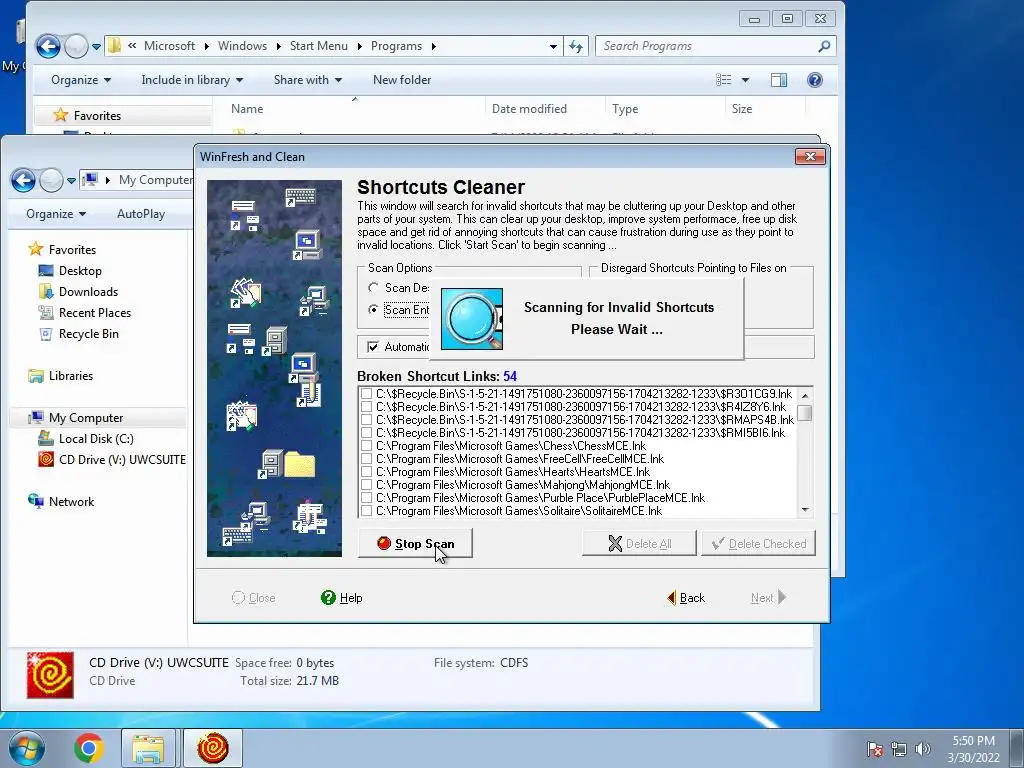Stop the shortcut scan
Viewport: 1024px width, 768px height.
(x=415, y=543)
